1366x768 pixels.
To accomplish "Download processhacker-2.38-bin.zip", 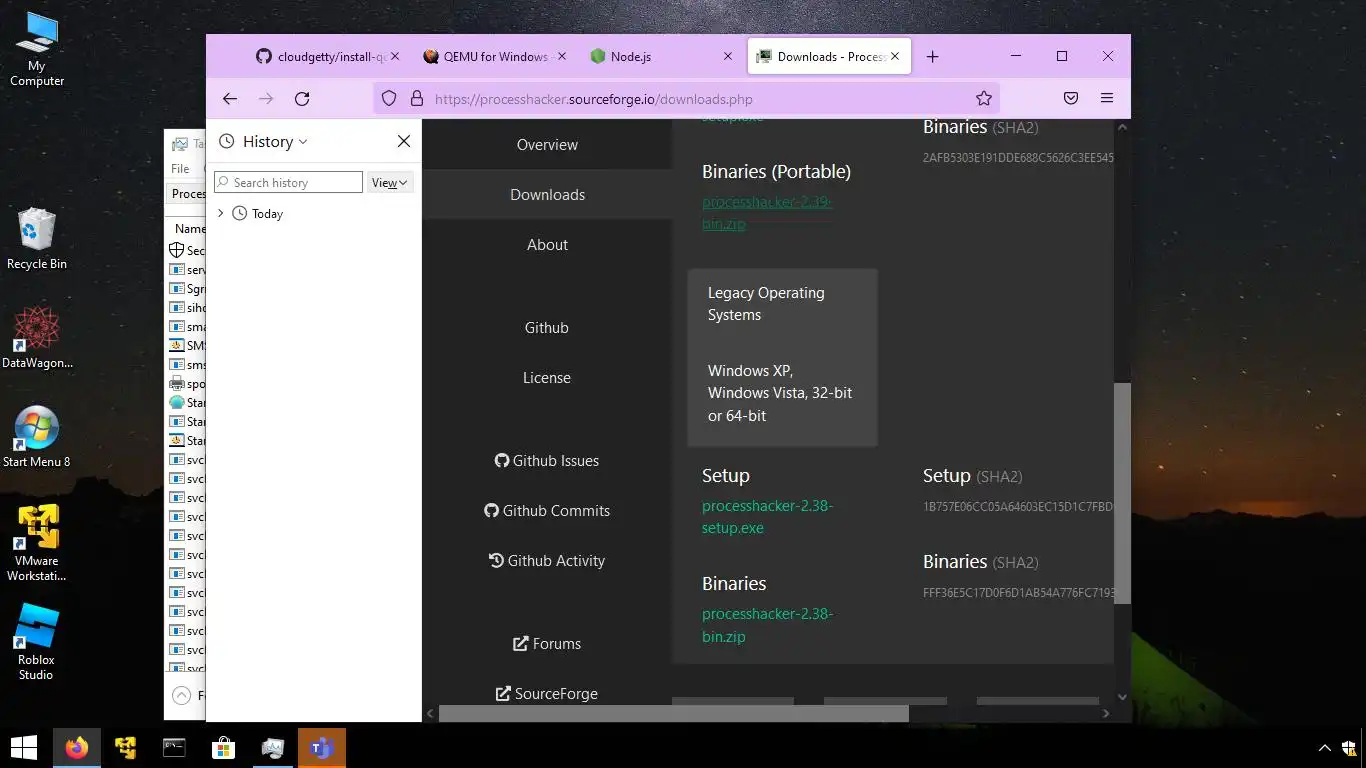I will 767,624.
